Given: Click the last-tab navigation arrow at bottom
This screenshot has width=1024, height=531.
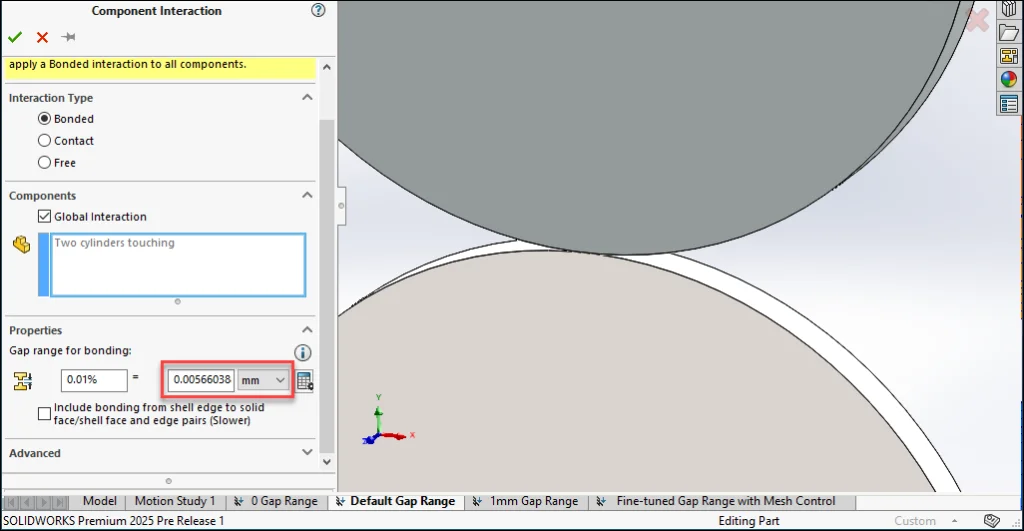Looking at the screenshot, I should (x=60, y=502).
